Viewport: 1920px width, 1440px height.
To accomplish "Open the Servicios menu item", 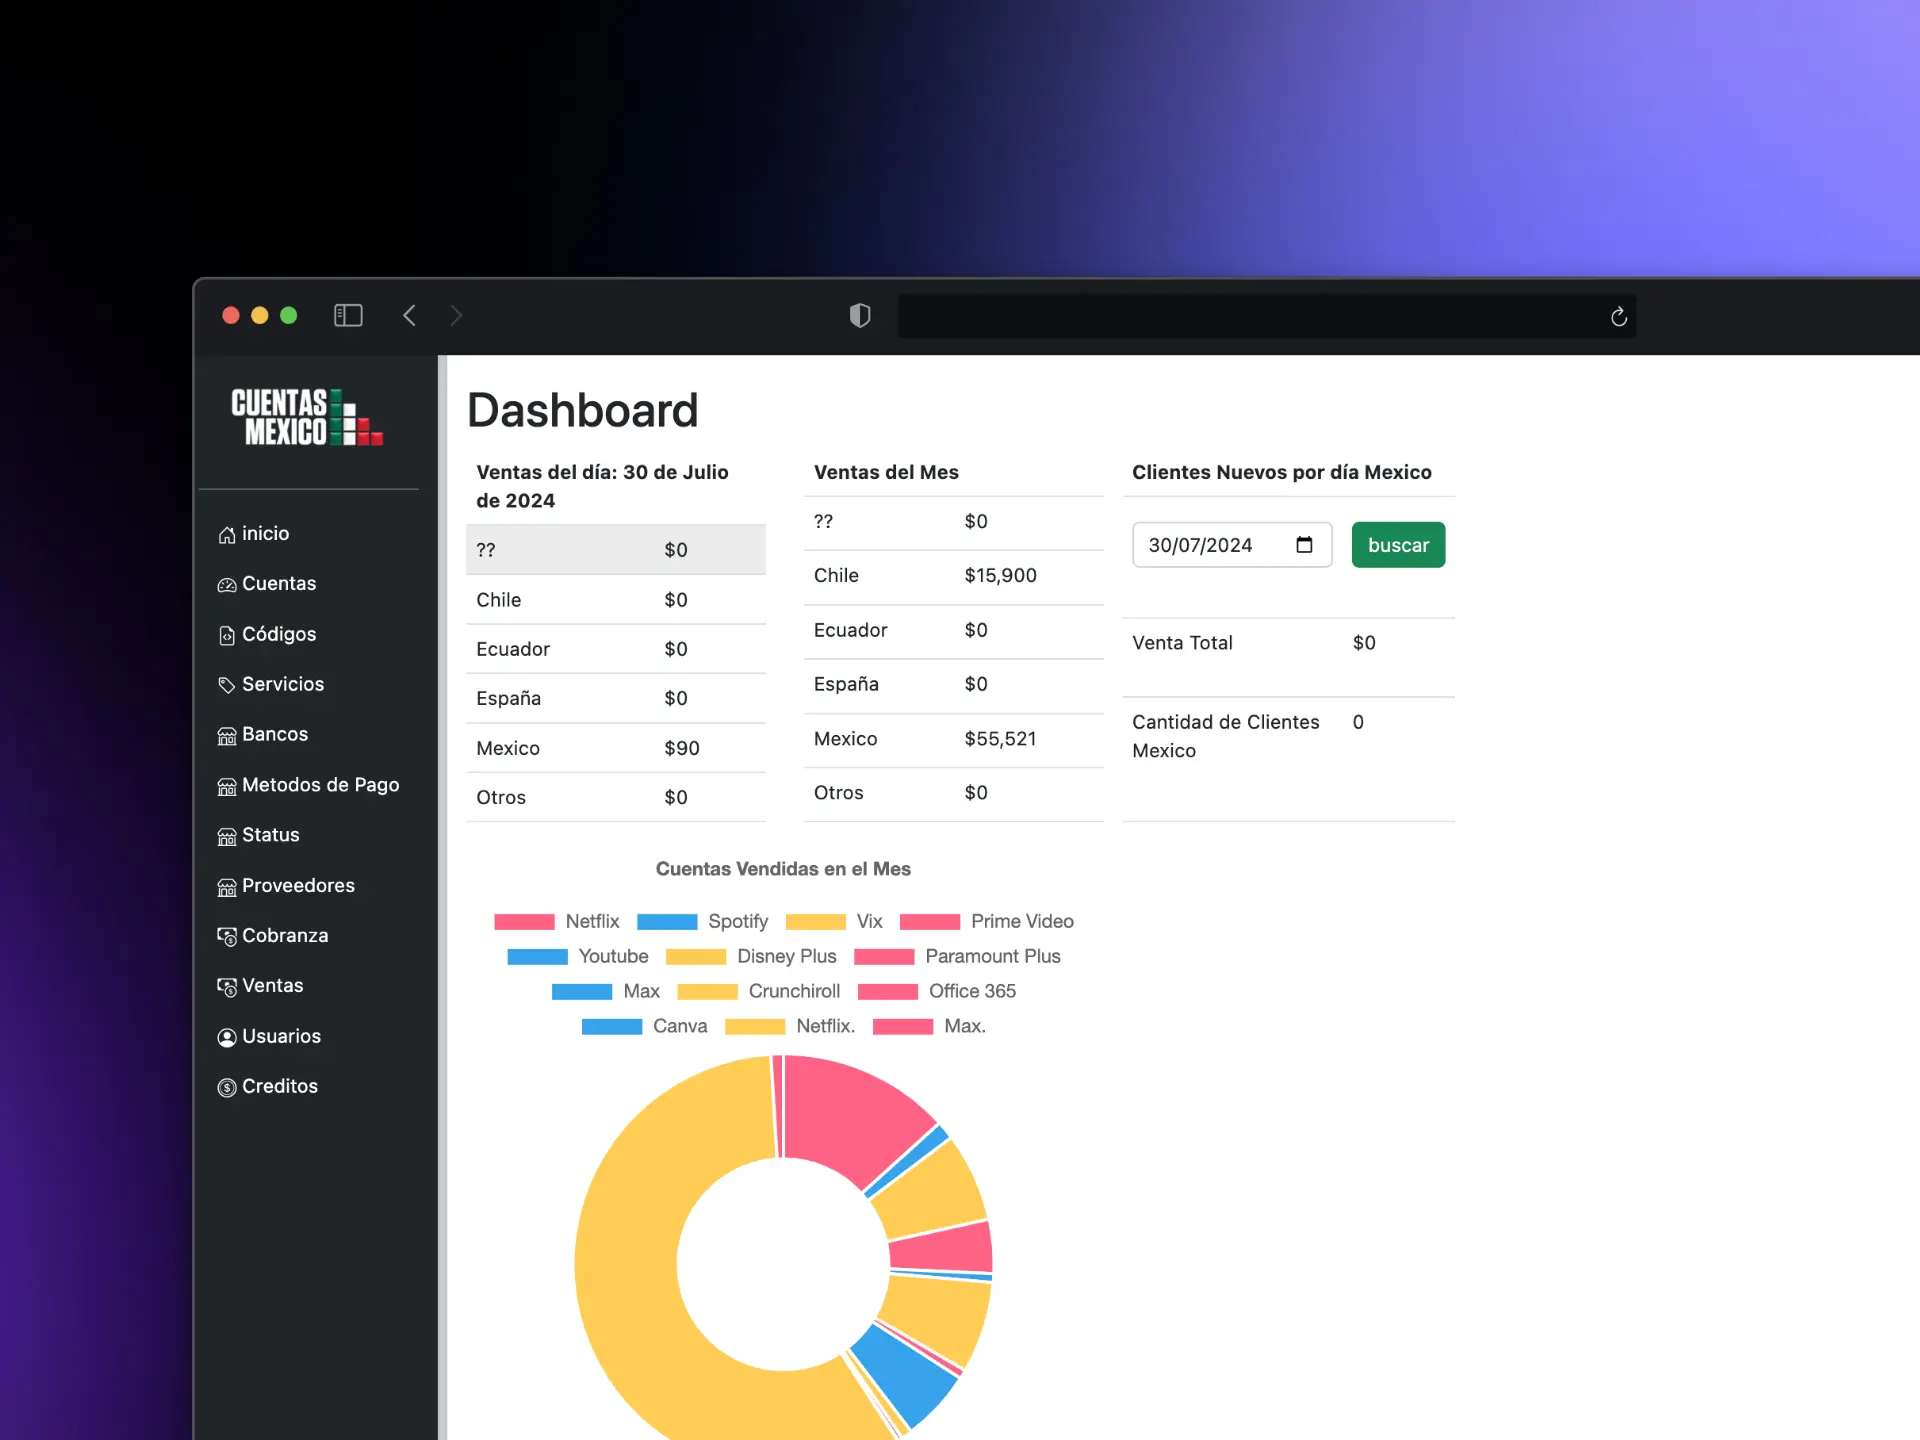I will click(271, 685).
